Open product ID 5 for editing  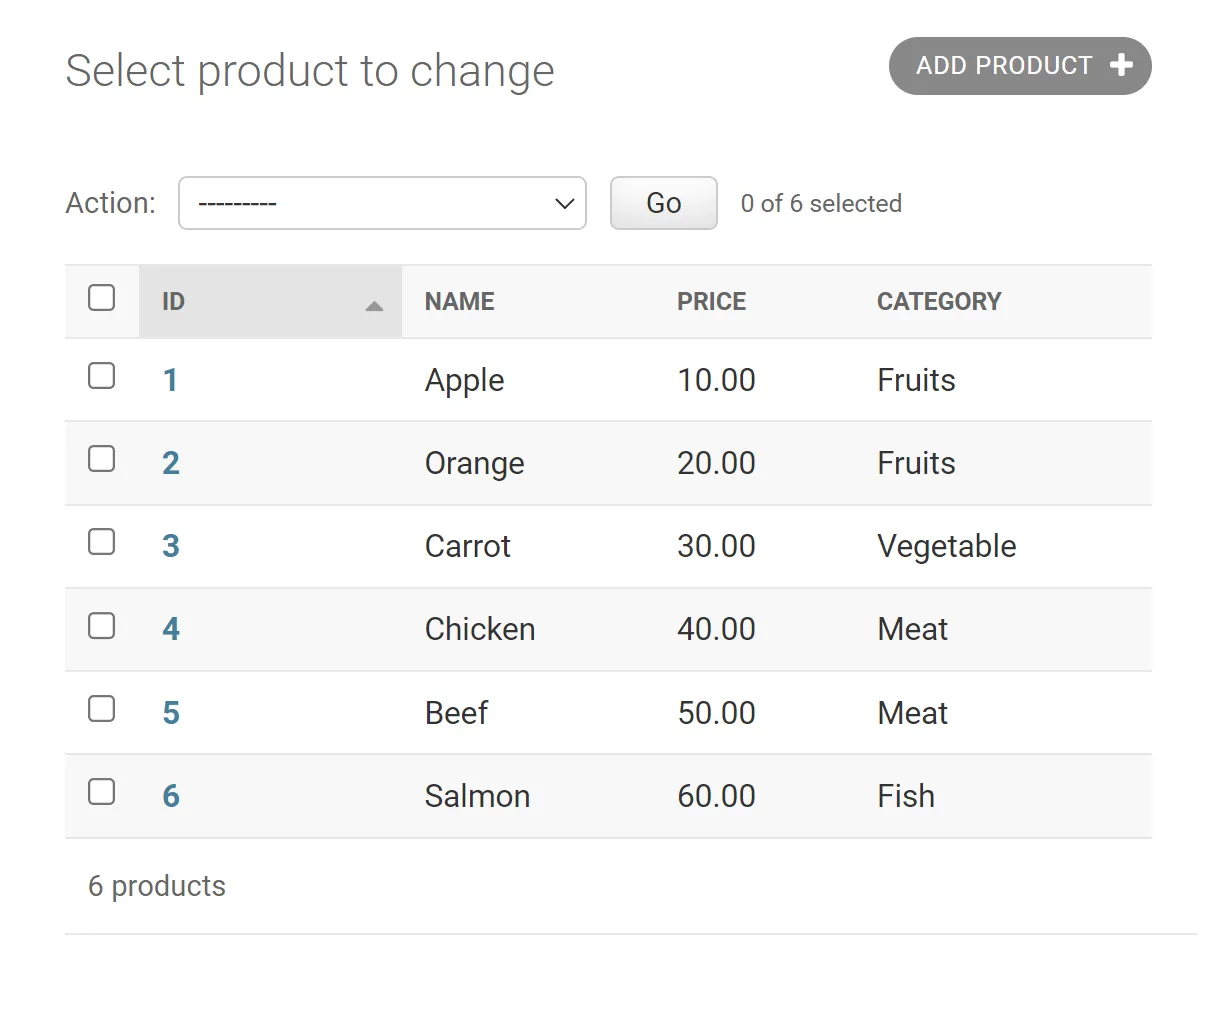[x=171, y=714]
